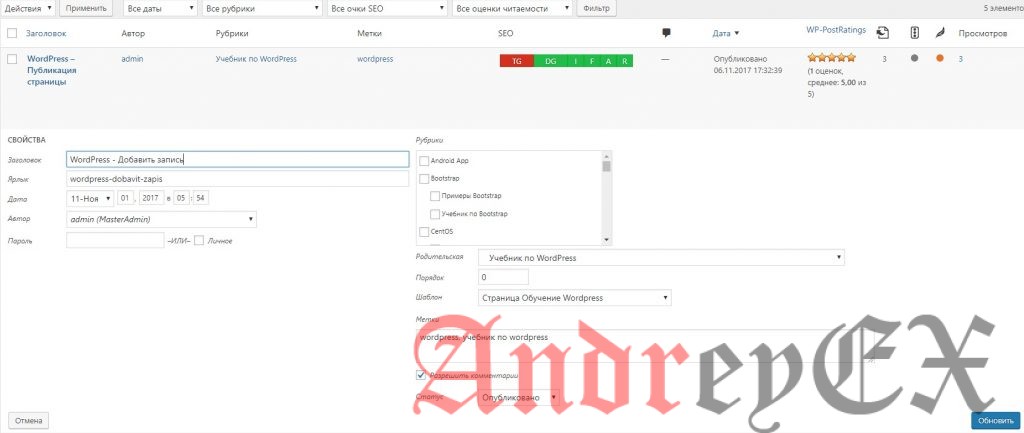1024x433 pixels.
Task: Uncheck Разрешить комментарии checkbox
Action: (421, 376)
